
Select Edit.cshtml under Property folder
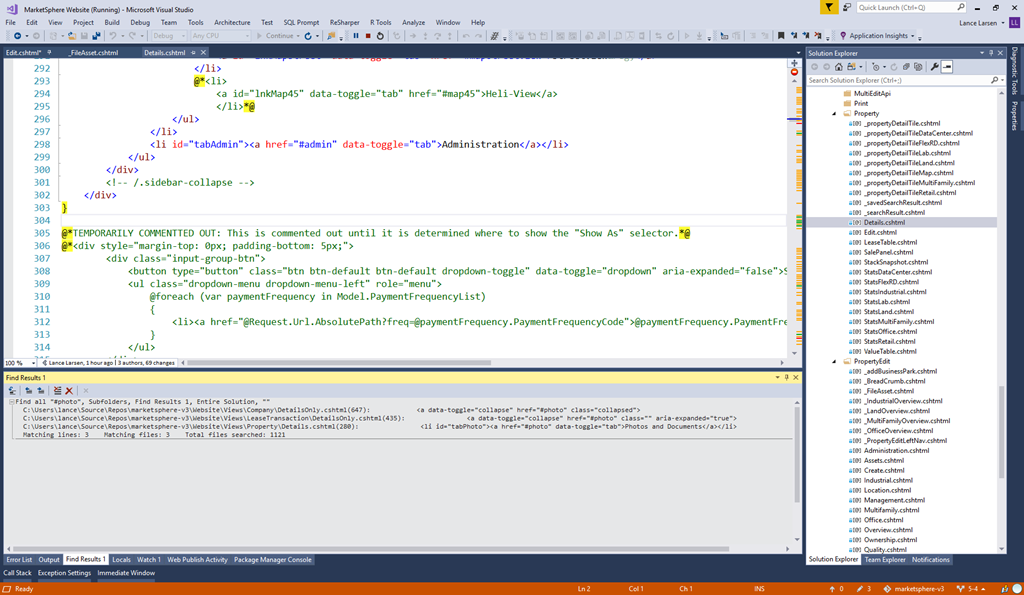[x=880, y=233]
